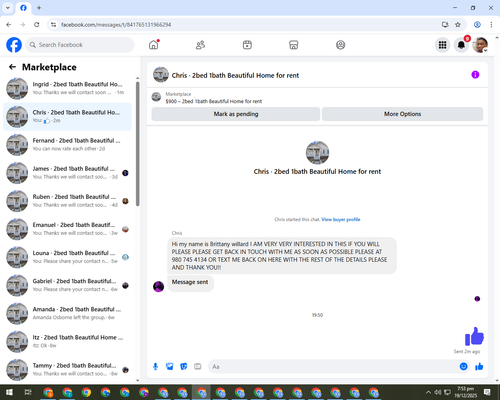Attach a photo with the image icon
500x400 pixels.
click(170, 367)
